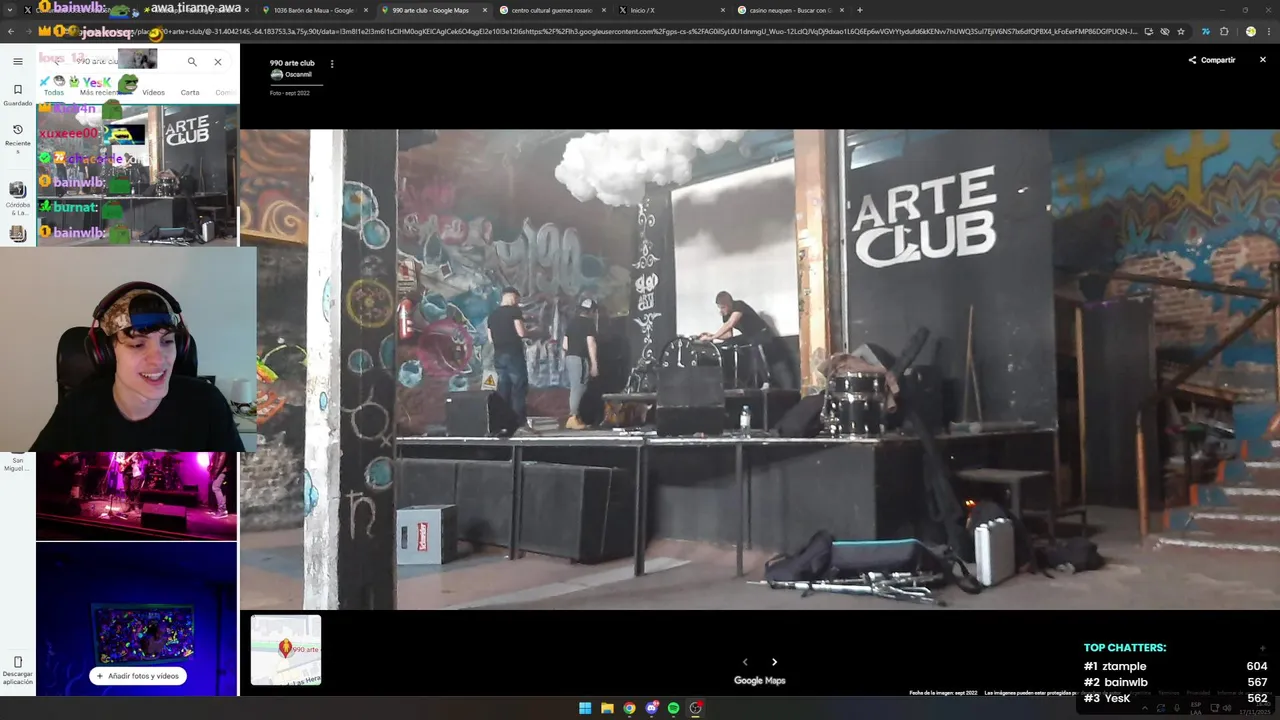Switch to 1036 Barón de Maua browser tab
The height and width of the screenshot is (720, 1280).
[313, 10]
